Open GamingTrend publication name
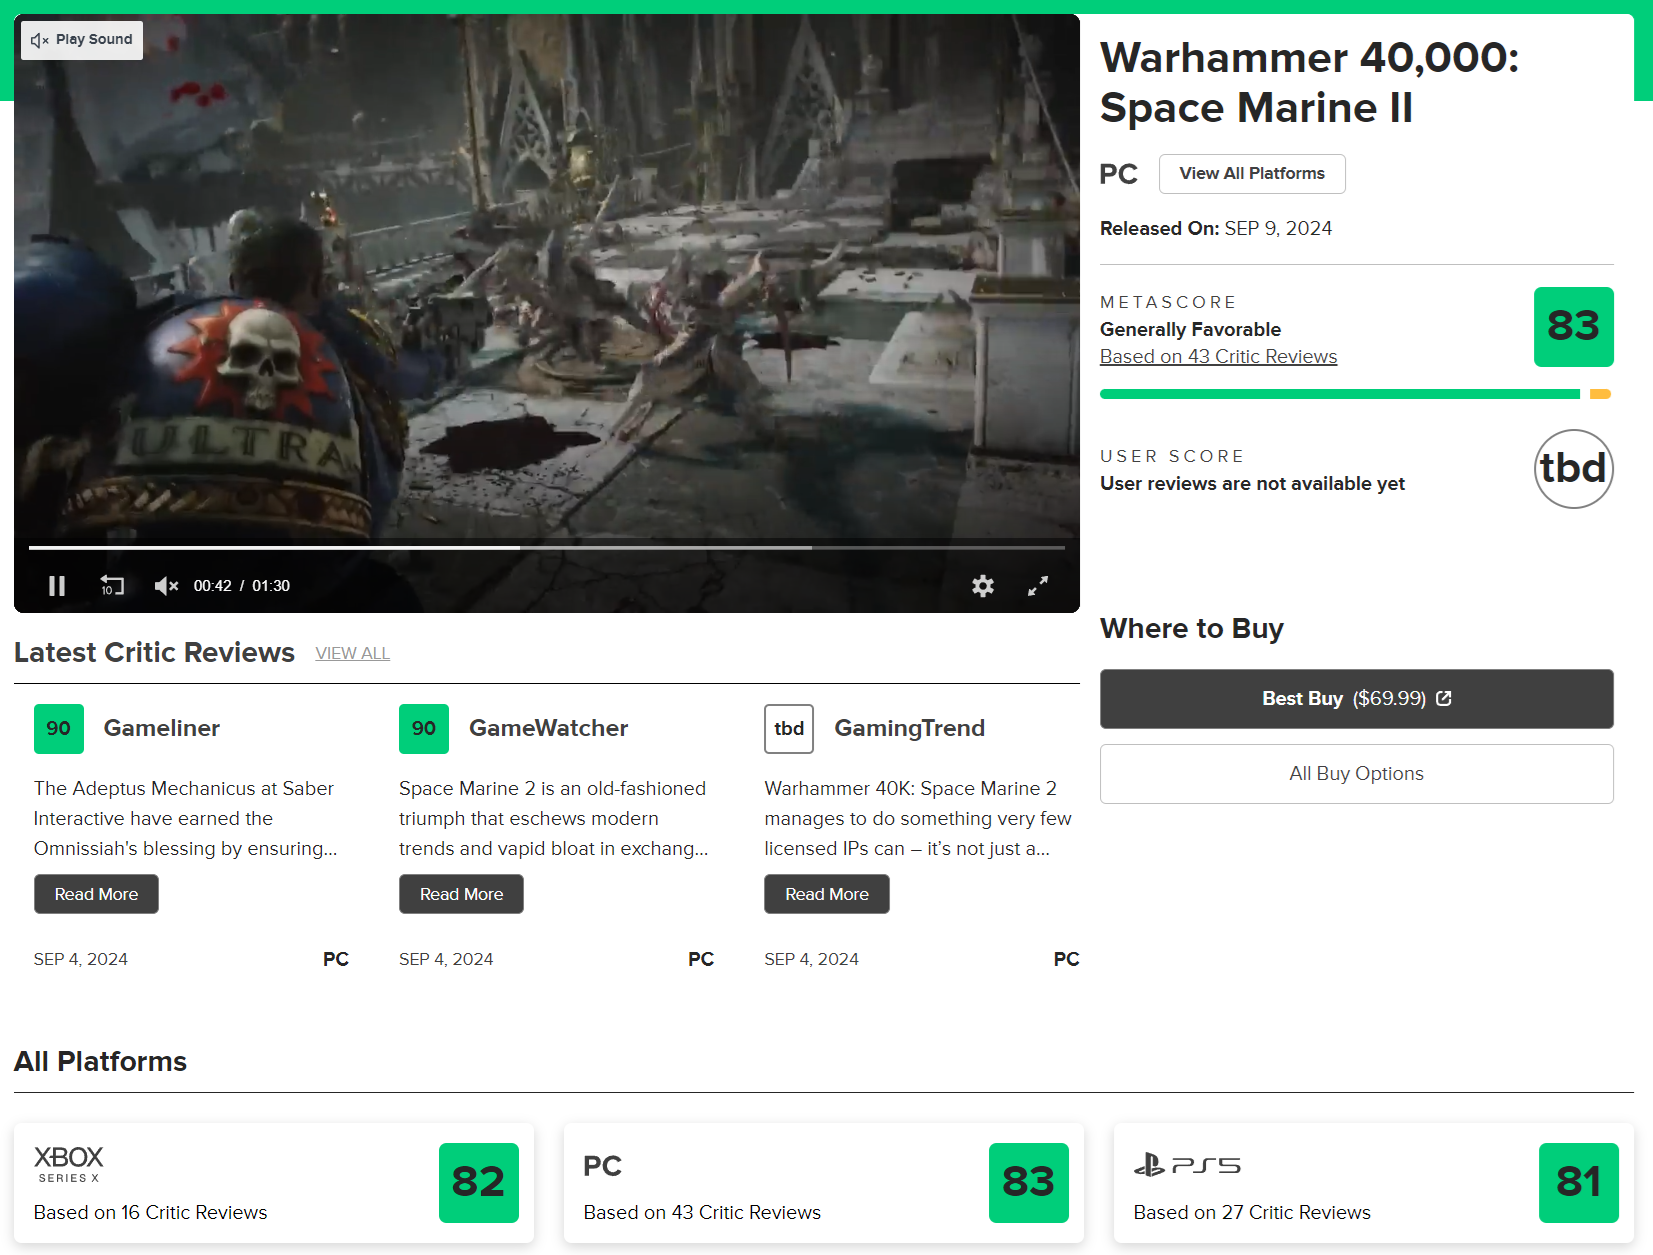Viewport: 1653px width, 1255px height. click(910, 729)
